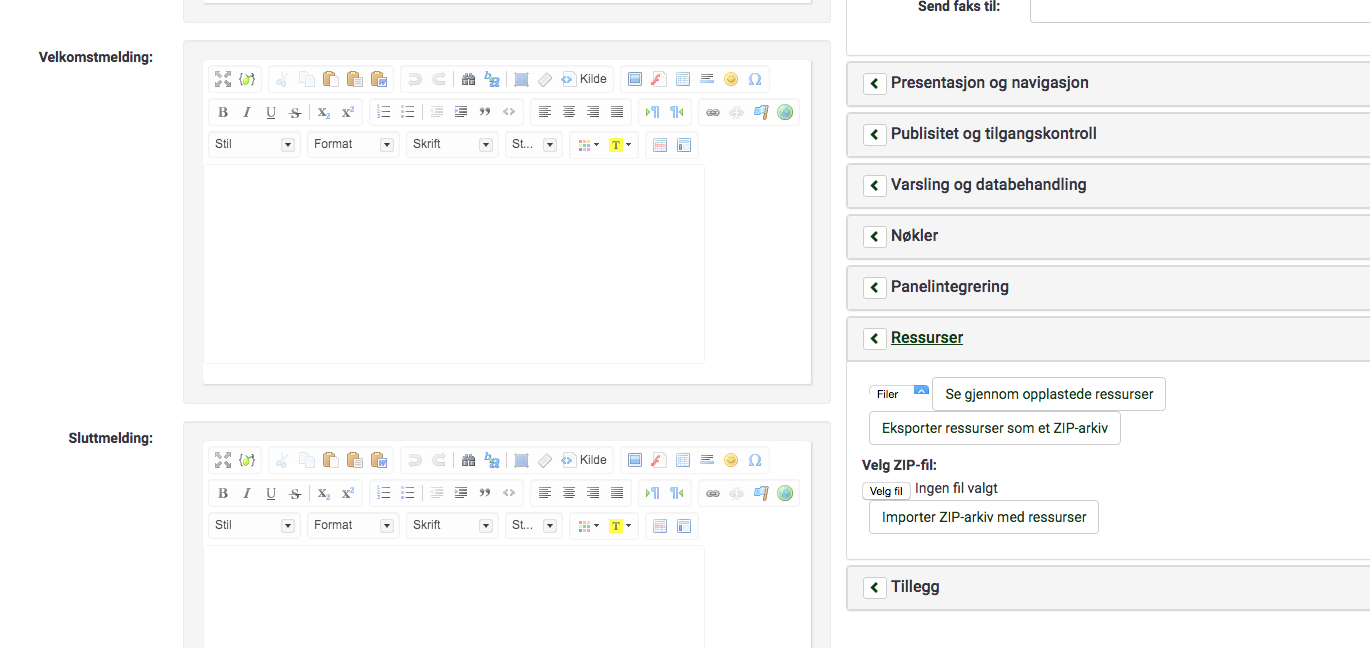Paste as plain text in Velkomstmelding editor
The height and width of the screenshot is (648, 1370).
pos(355,79)
